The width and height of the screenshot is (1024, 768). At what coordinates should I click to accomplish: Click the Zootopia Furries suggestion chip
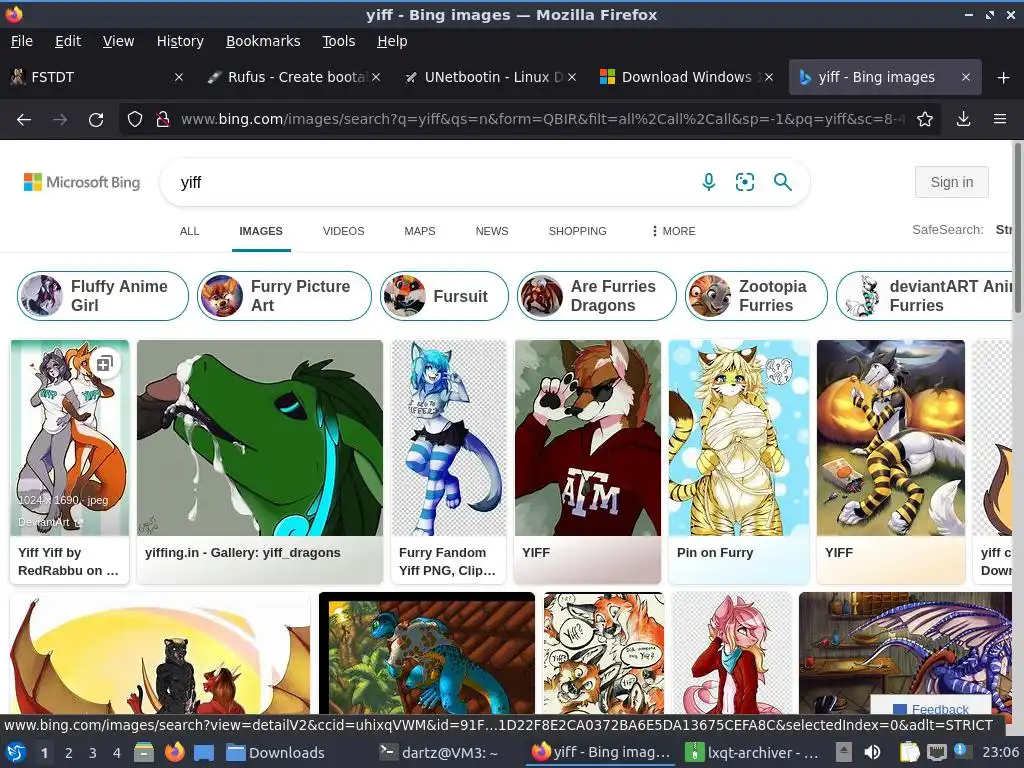756,296
